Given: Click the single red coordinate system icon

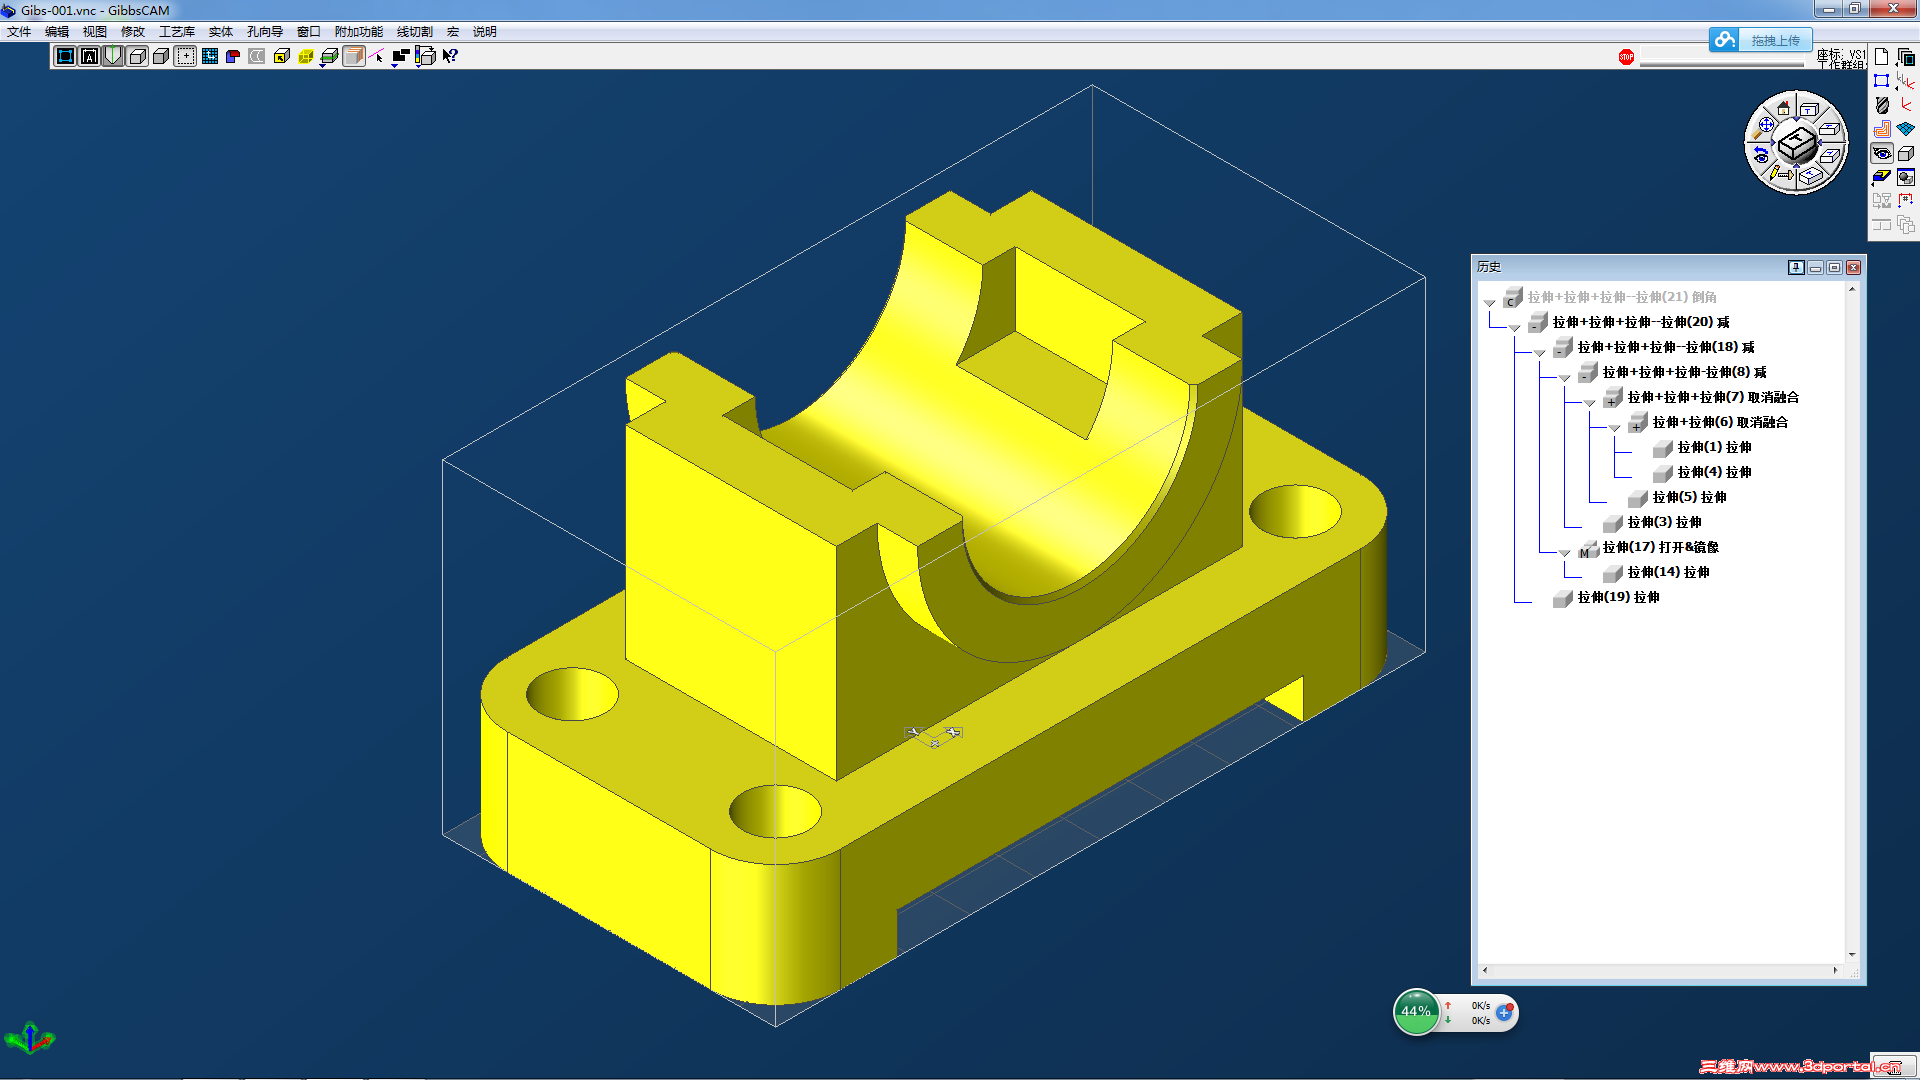Looking at the screenshot, I should tap(1906, 105).
